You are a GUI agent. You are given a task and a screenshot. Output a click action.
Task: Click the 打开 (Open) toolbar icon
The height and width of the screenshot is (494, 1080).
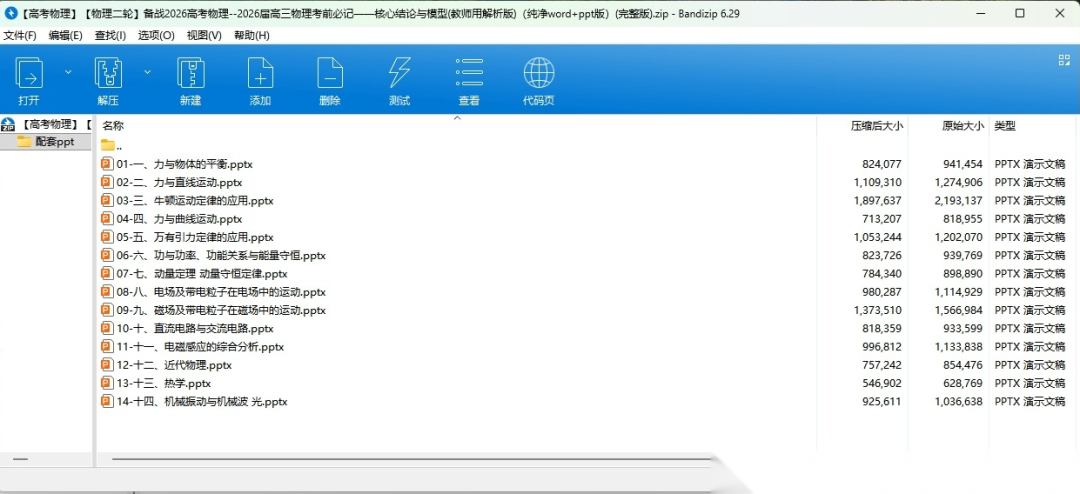[29, 74]
